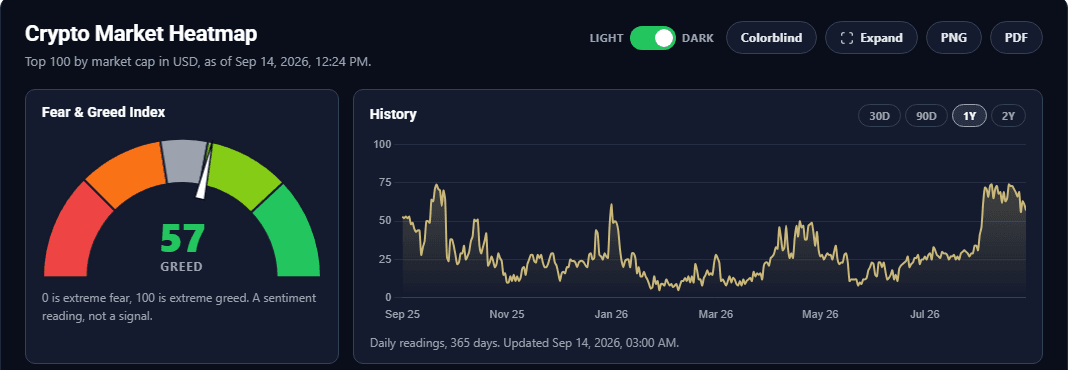Click the Jan 26 axis label
This screenshot has height=370, width=1070.
coord(611,315)
